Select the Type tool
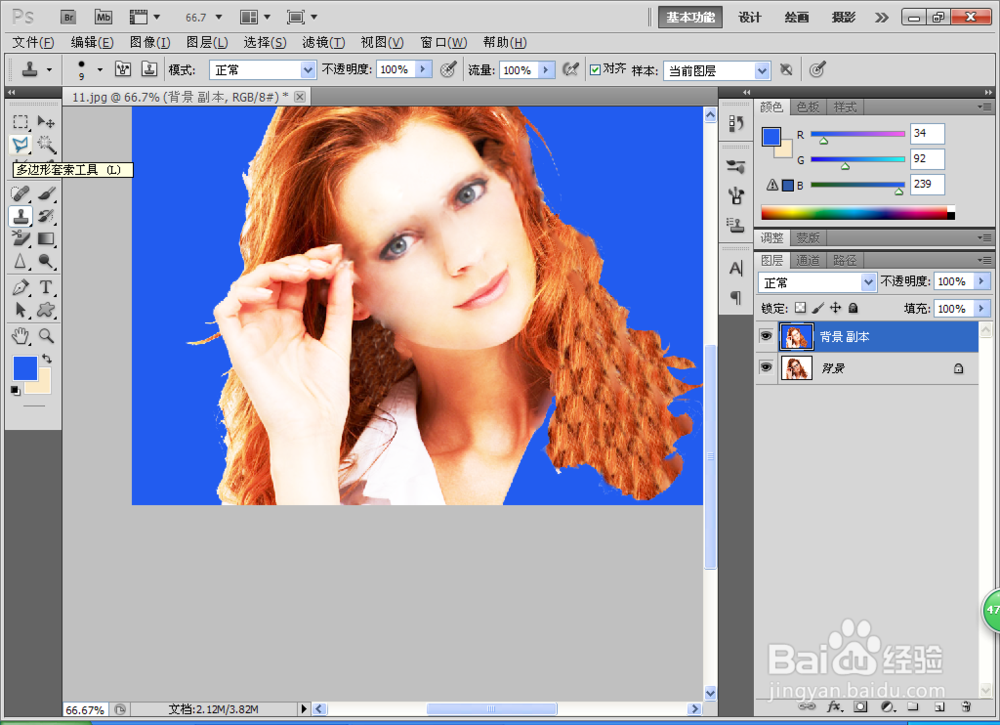Viewport: 1000px width, 725px height. [x=45, y=288]
